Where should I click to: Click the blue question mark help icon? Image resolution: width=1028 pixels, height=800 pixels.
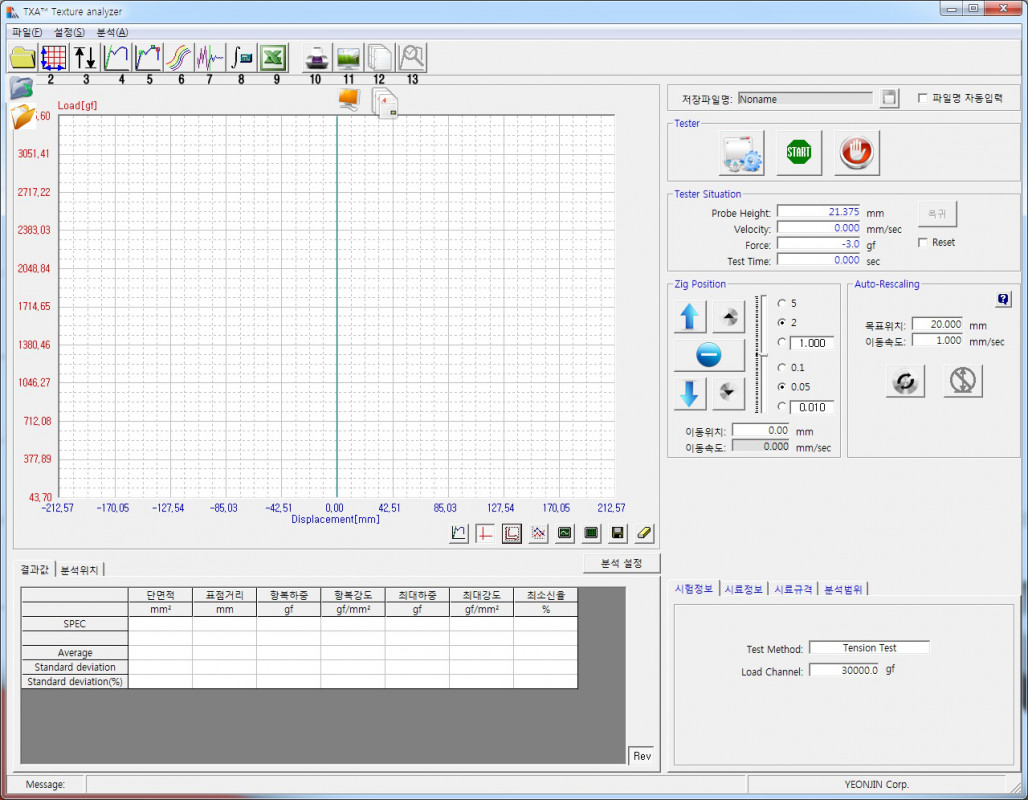(1002, 299)
